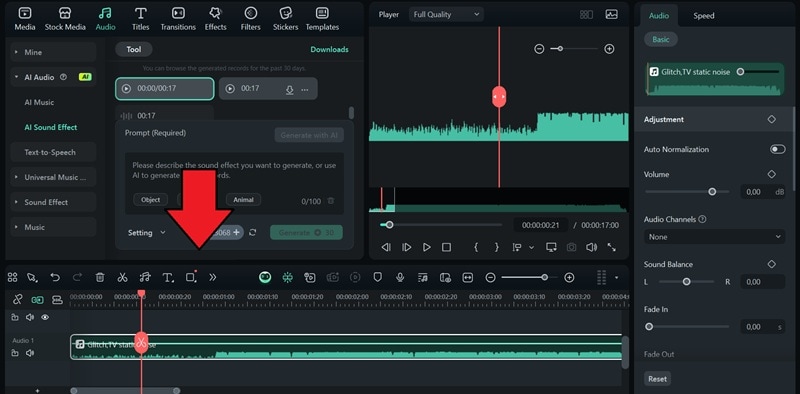The width and height of the screenshot is (800, 394).
Task: Click the Object prompt tag
Action: (x=151, y=200)
